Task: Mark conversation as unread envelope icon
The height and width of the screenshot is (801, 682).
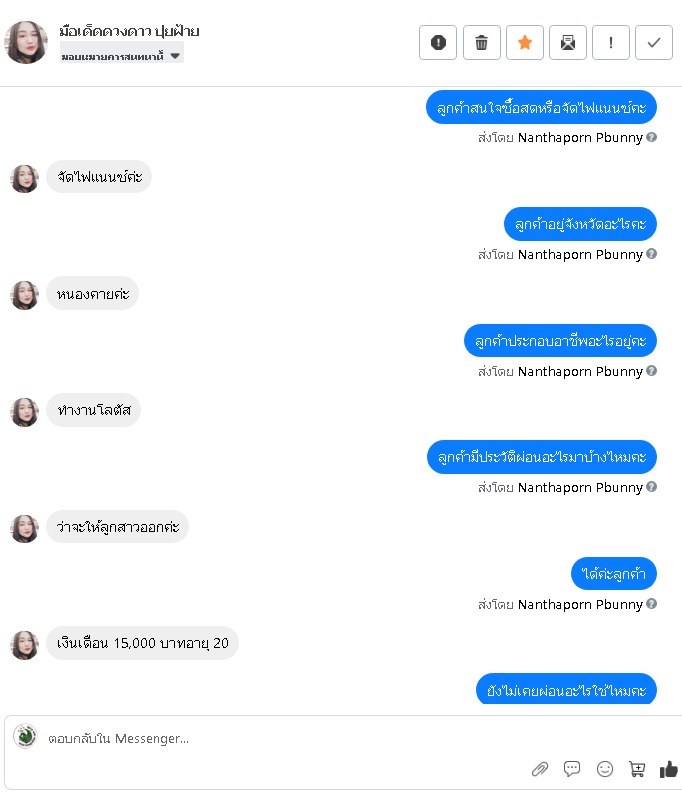Action: coord(568,42)
